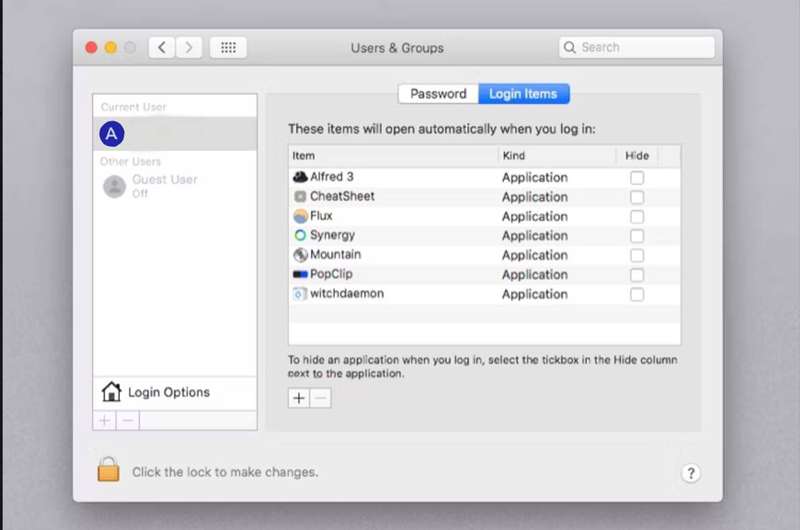800x530 pixels.
Task: Switch to the Password tab
Action: pyautogui.click(x=438, y=94)
